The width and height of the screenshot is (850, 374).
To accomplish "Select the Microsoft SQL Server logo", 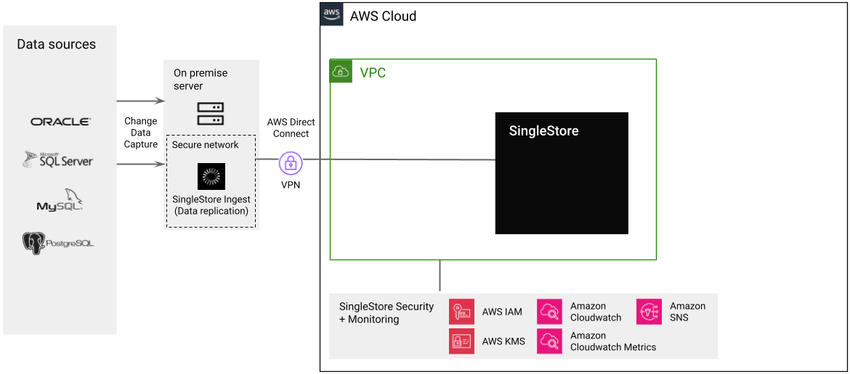I will point(58,159).
